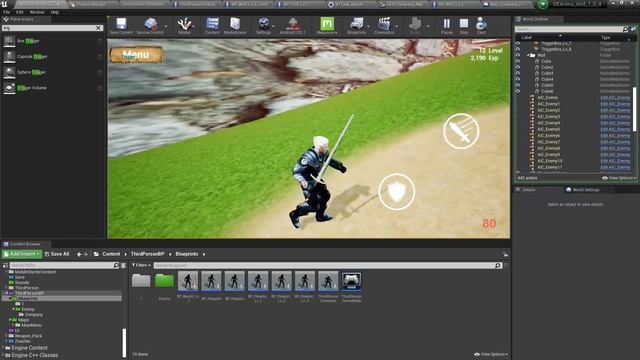Switch to the World Settings tab

(582, 190)
